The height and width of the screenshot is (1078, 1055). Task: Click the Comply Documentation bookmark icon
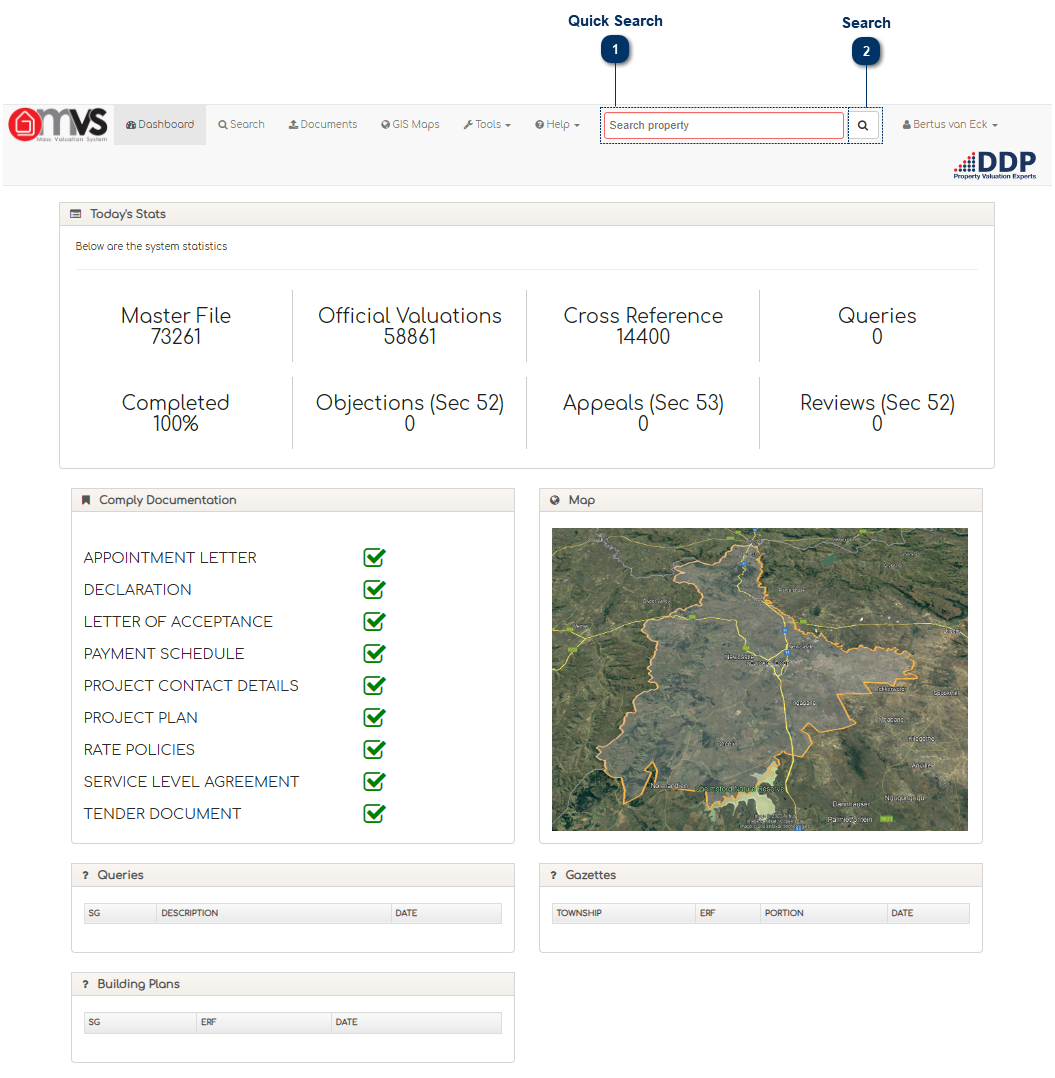(86, 500)
